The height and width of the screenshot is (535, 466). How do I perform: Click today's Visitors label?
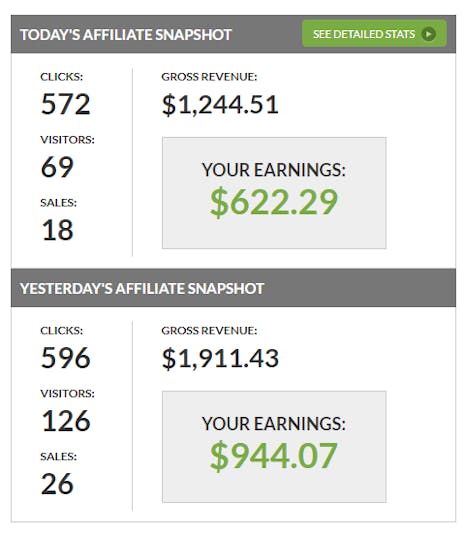pyautogui.click(x=68, y=140)
